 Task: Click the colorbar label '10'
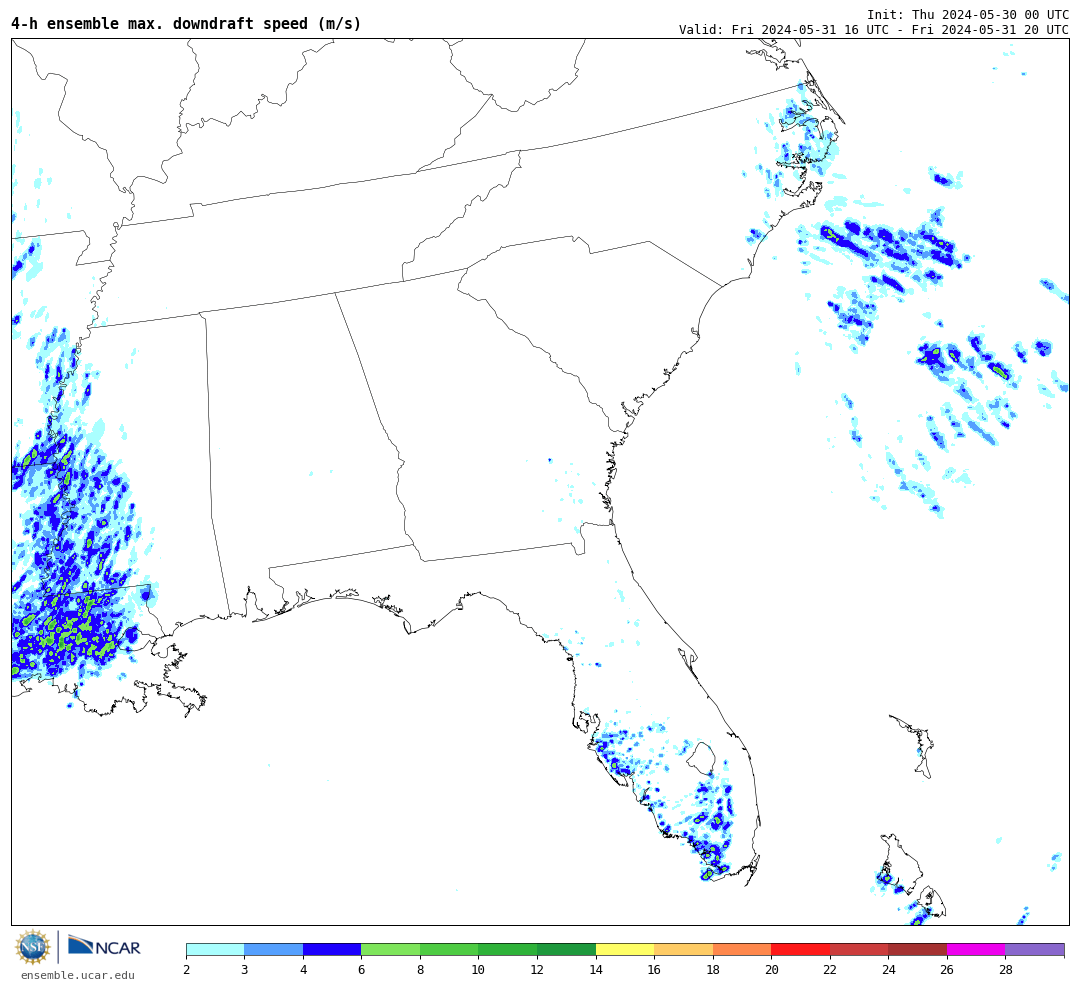pyautogui.click(x=479, y=969)
